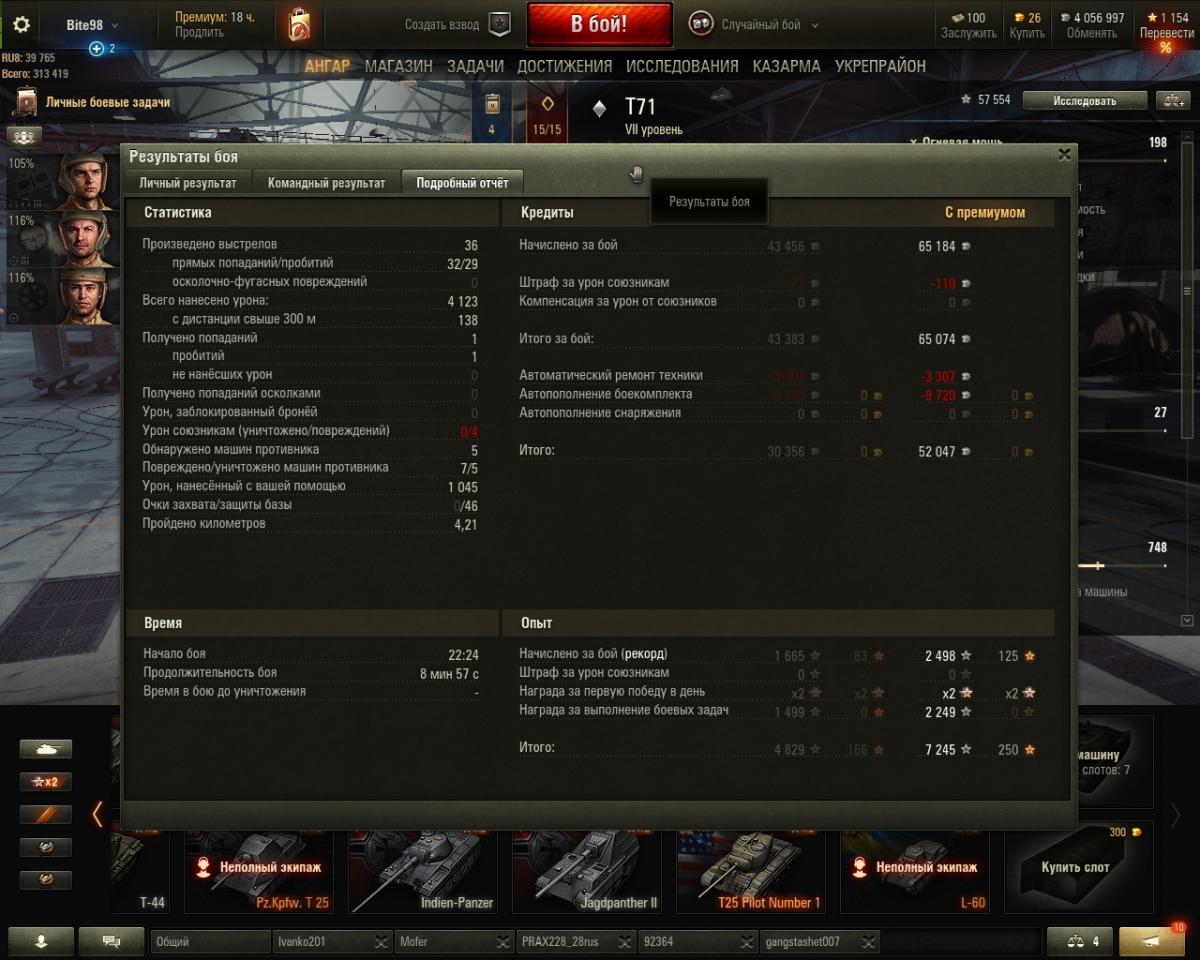1200x960 pixels.
Task: Open the 15/15 missions diamond icon
Action: (x=547, y=112)
